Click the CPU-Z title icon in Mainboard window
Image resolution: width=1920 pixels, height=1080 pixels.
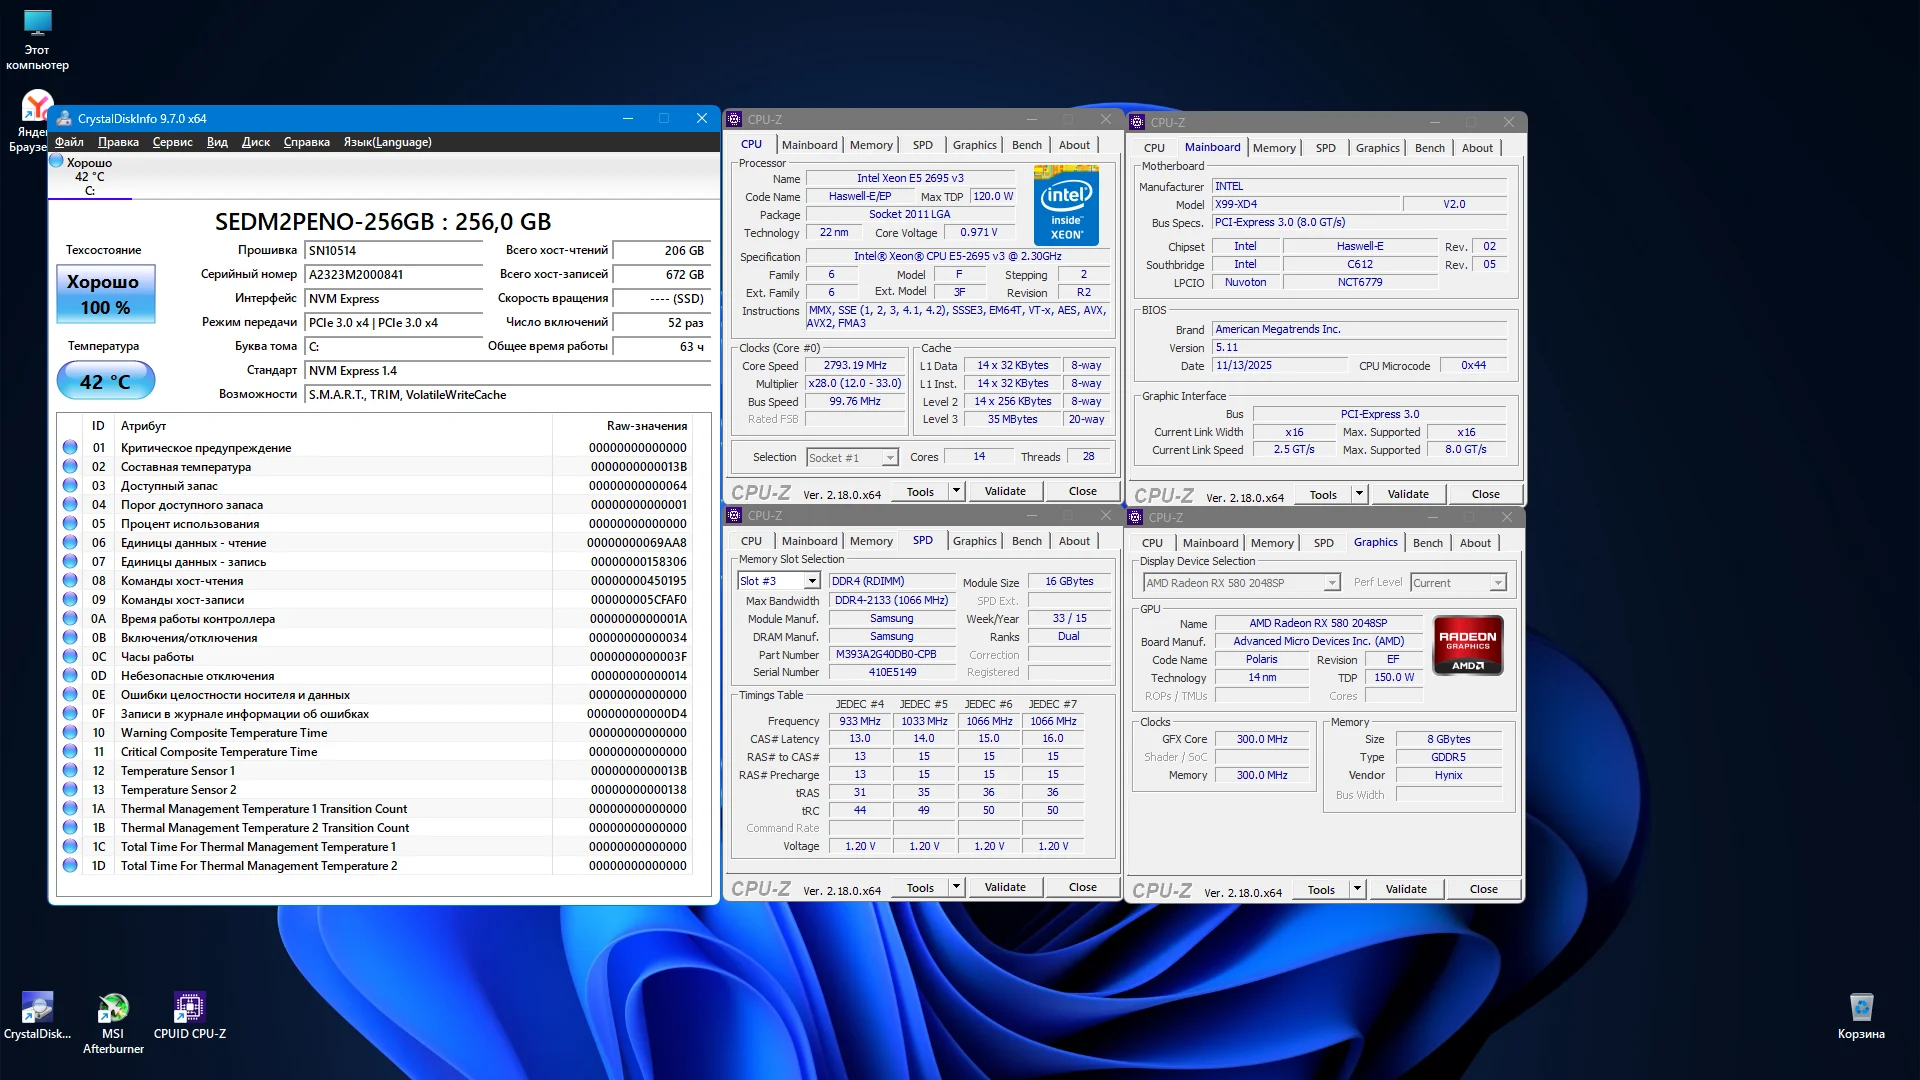tap(1137, 122)
